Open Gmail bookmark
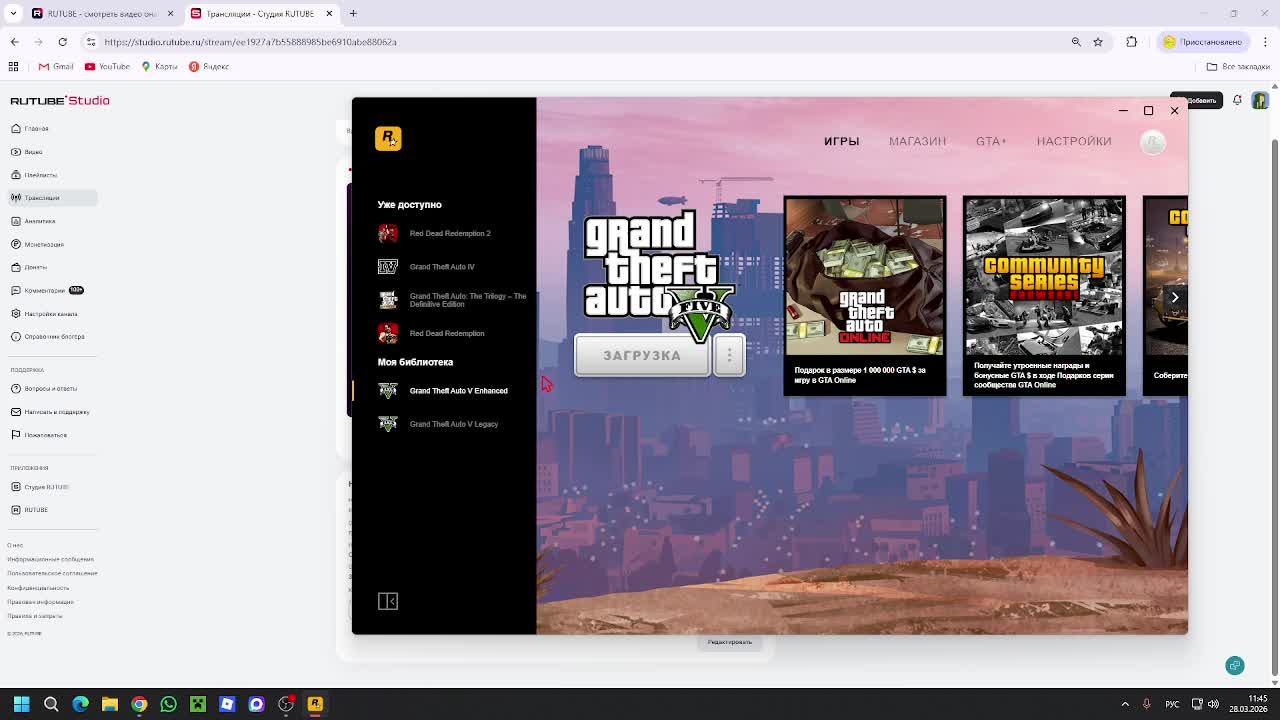 (x=56, y=67)
